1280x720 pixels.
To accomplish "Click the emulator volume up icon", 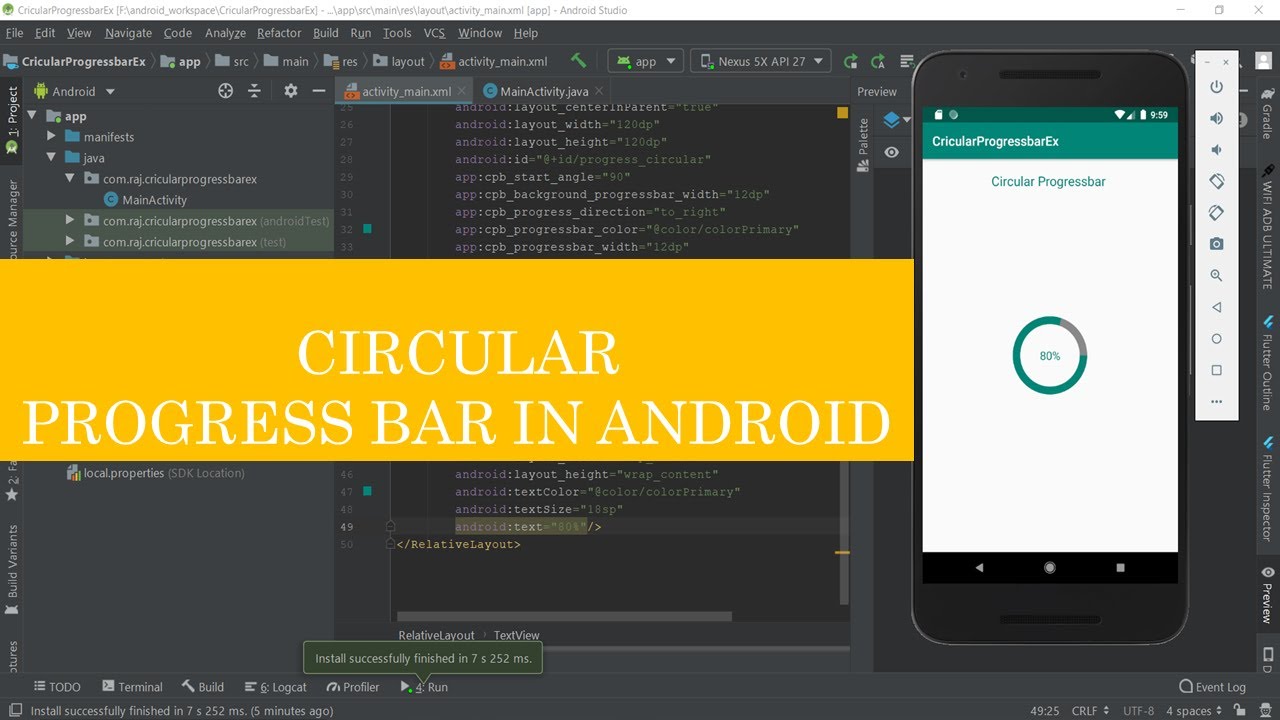I will (1217, 118).
